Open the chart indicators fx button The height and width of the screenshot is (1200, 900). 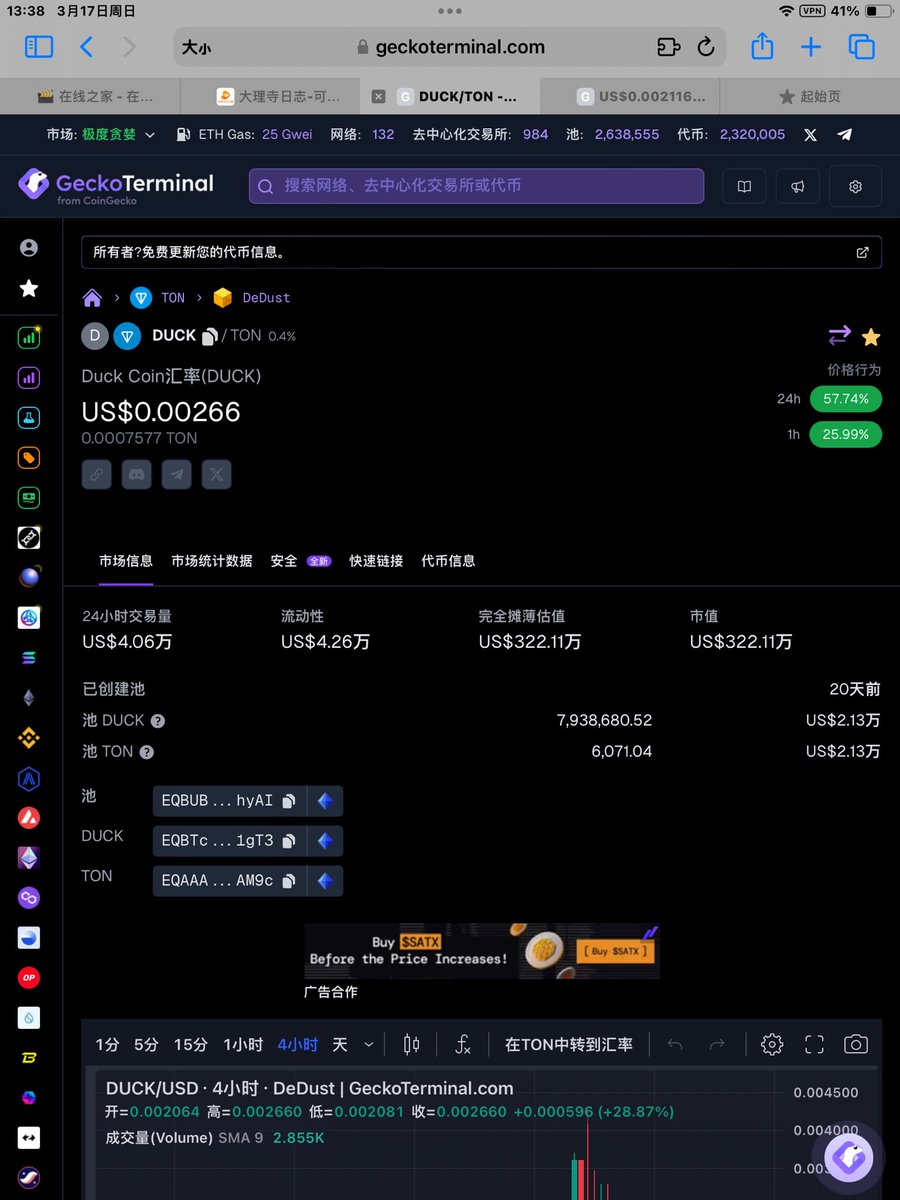tap(462, 1045)
